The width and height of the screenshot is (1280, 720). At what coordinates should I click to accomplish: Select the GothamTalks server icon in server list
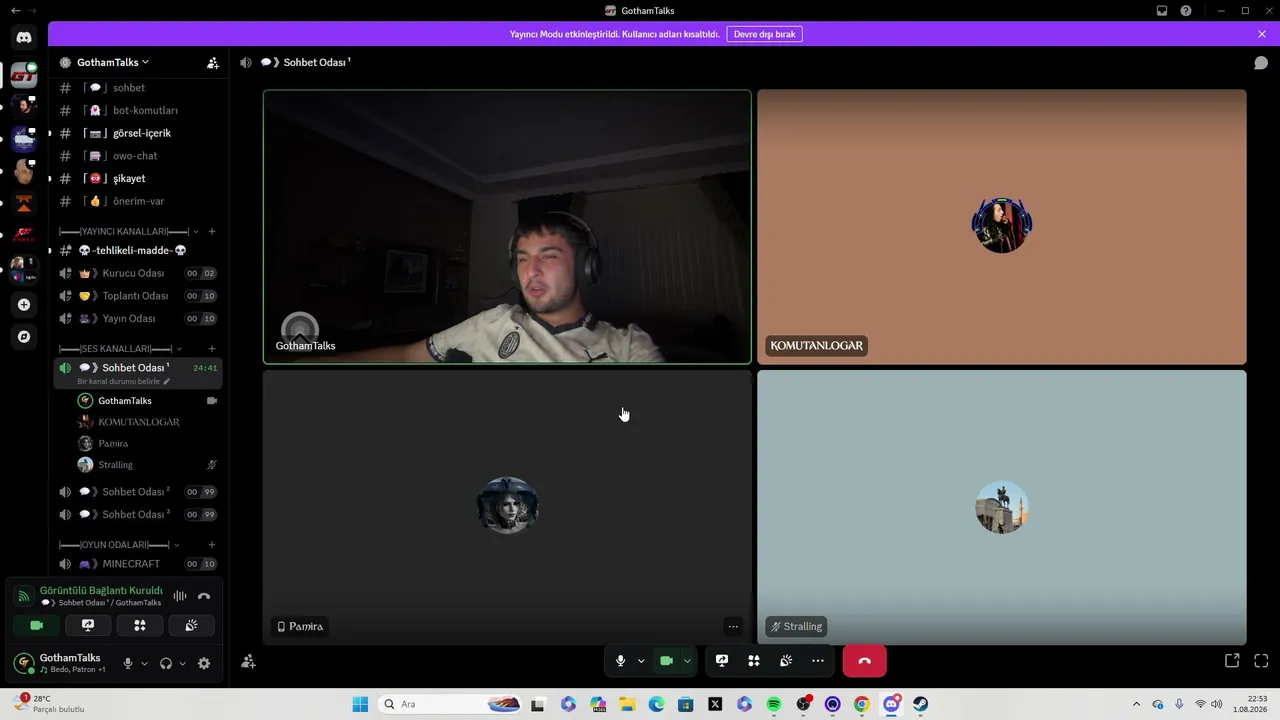coord(24,75)
